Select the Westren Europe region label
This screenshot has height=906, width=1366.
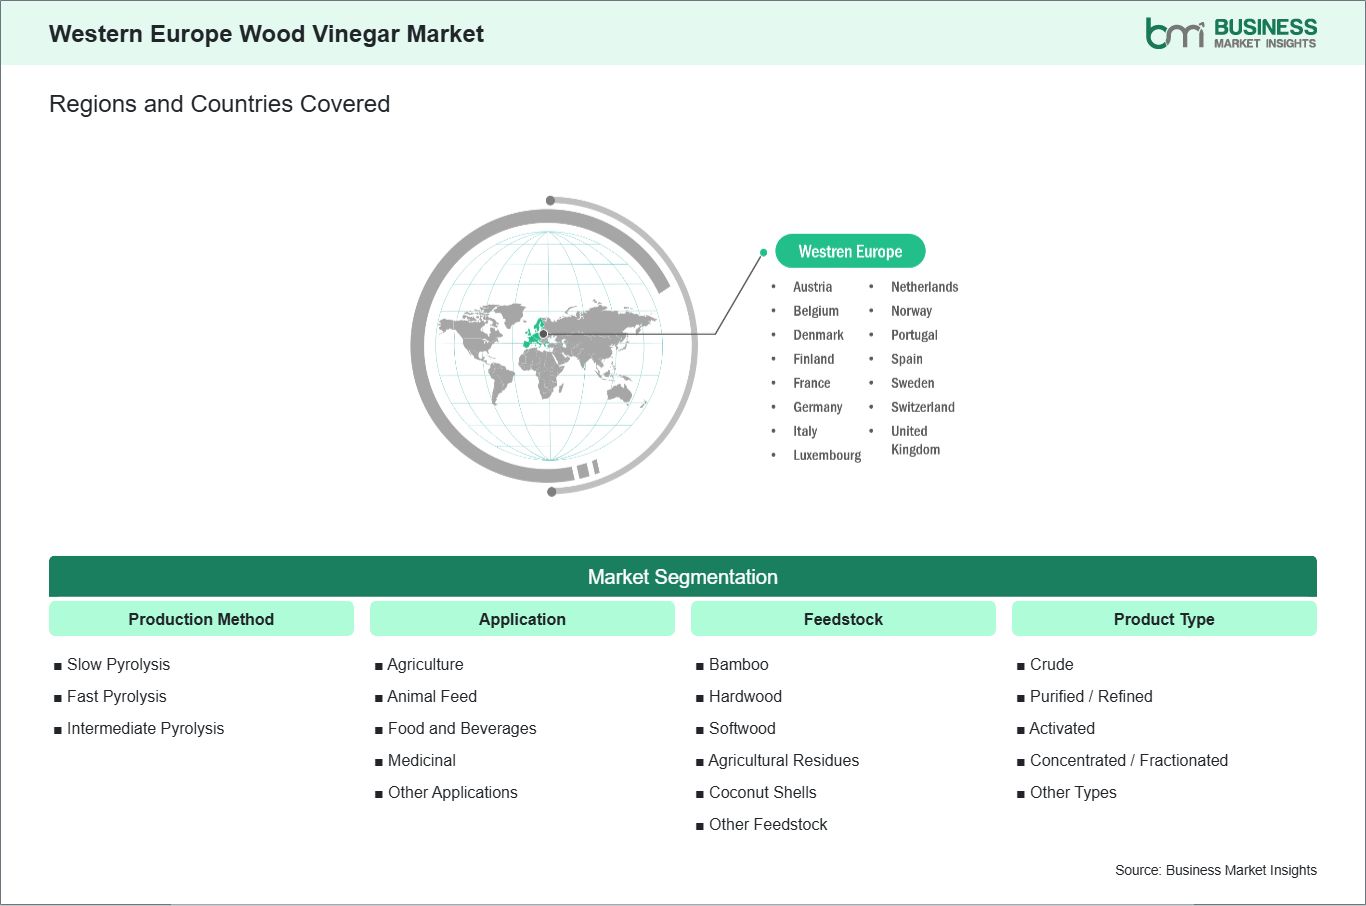pyautogui.click(x=850, y=252)
